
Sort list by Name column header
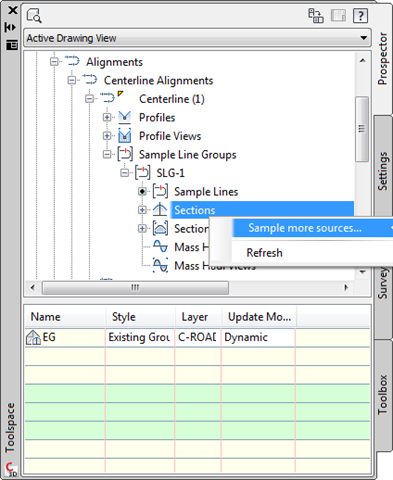66,317
